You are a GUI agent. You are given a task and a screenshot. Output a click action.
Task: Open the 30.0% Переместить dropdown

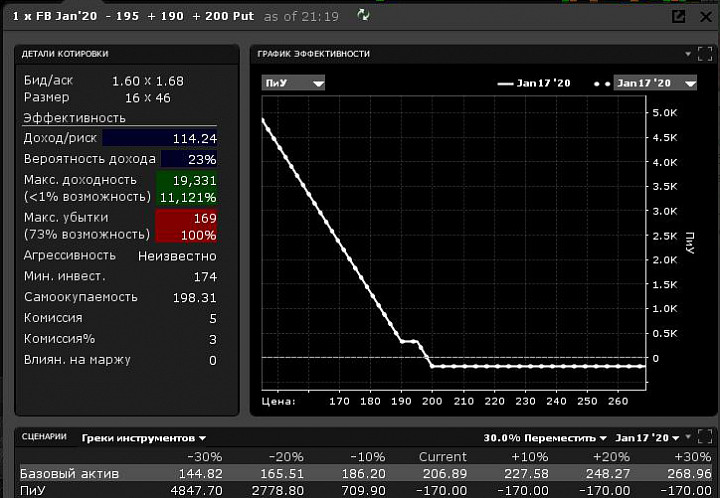coord(545,438)
